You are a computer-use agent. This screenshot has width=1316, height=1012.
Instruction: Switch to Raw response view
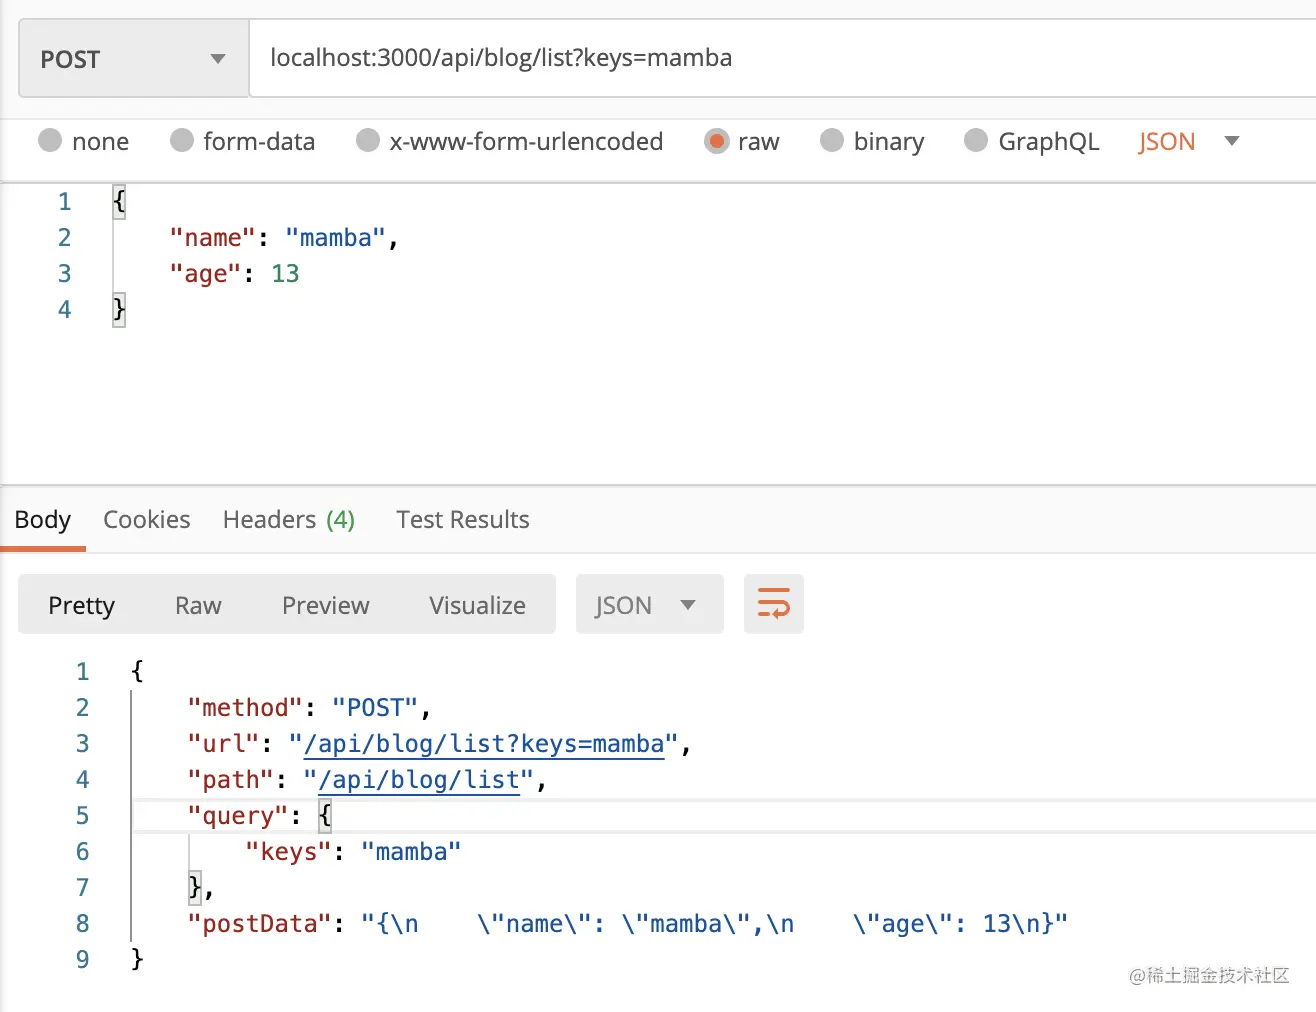198,605
